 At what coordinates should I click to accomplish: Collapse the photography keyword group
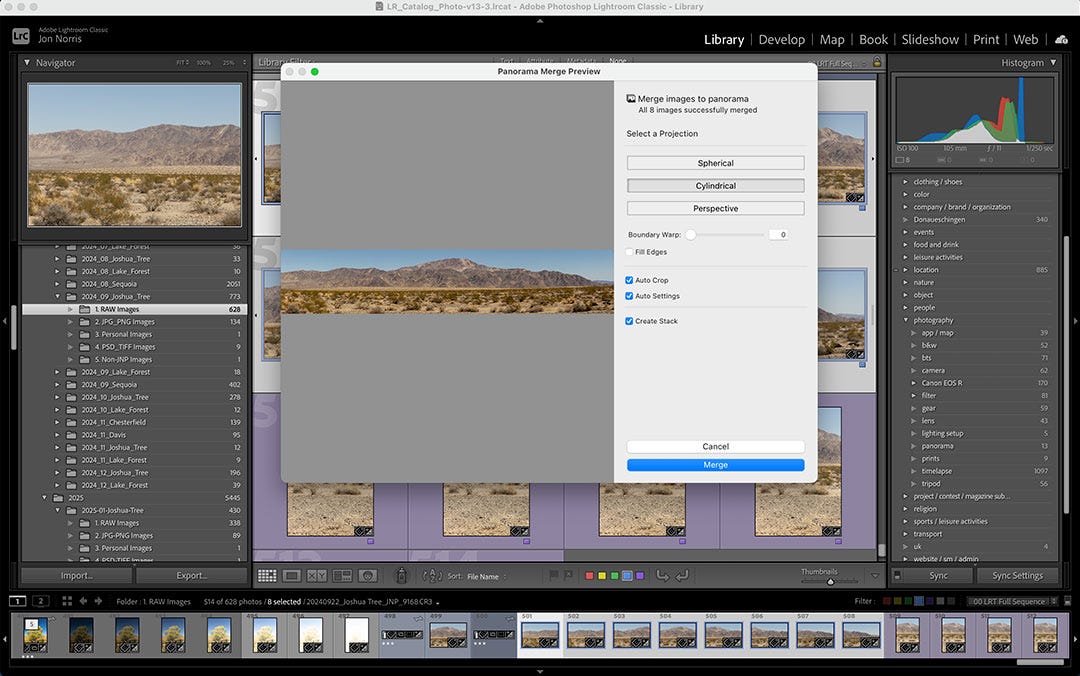click(x=906, y=320)
